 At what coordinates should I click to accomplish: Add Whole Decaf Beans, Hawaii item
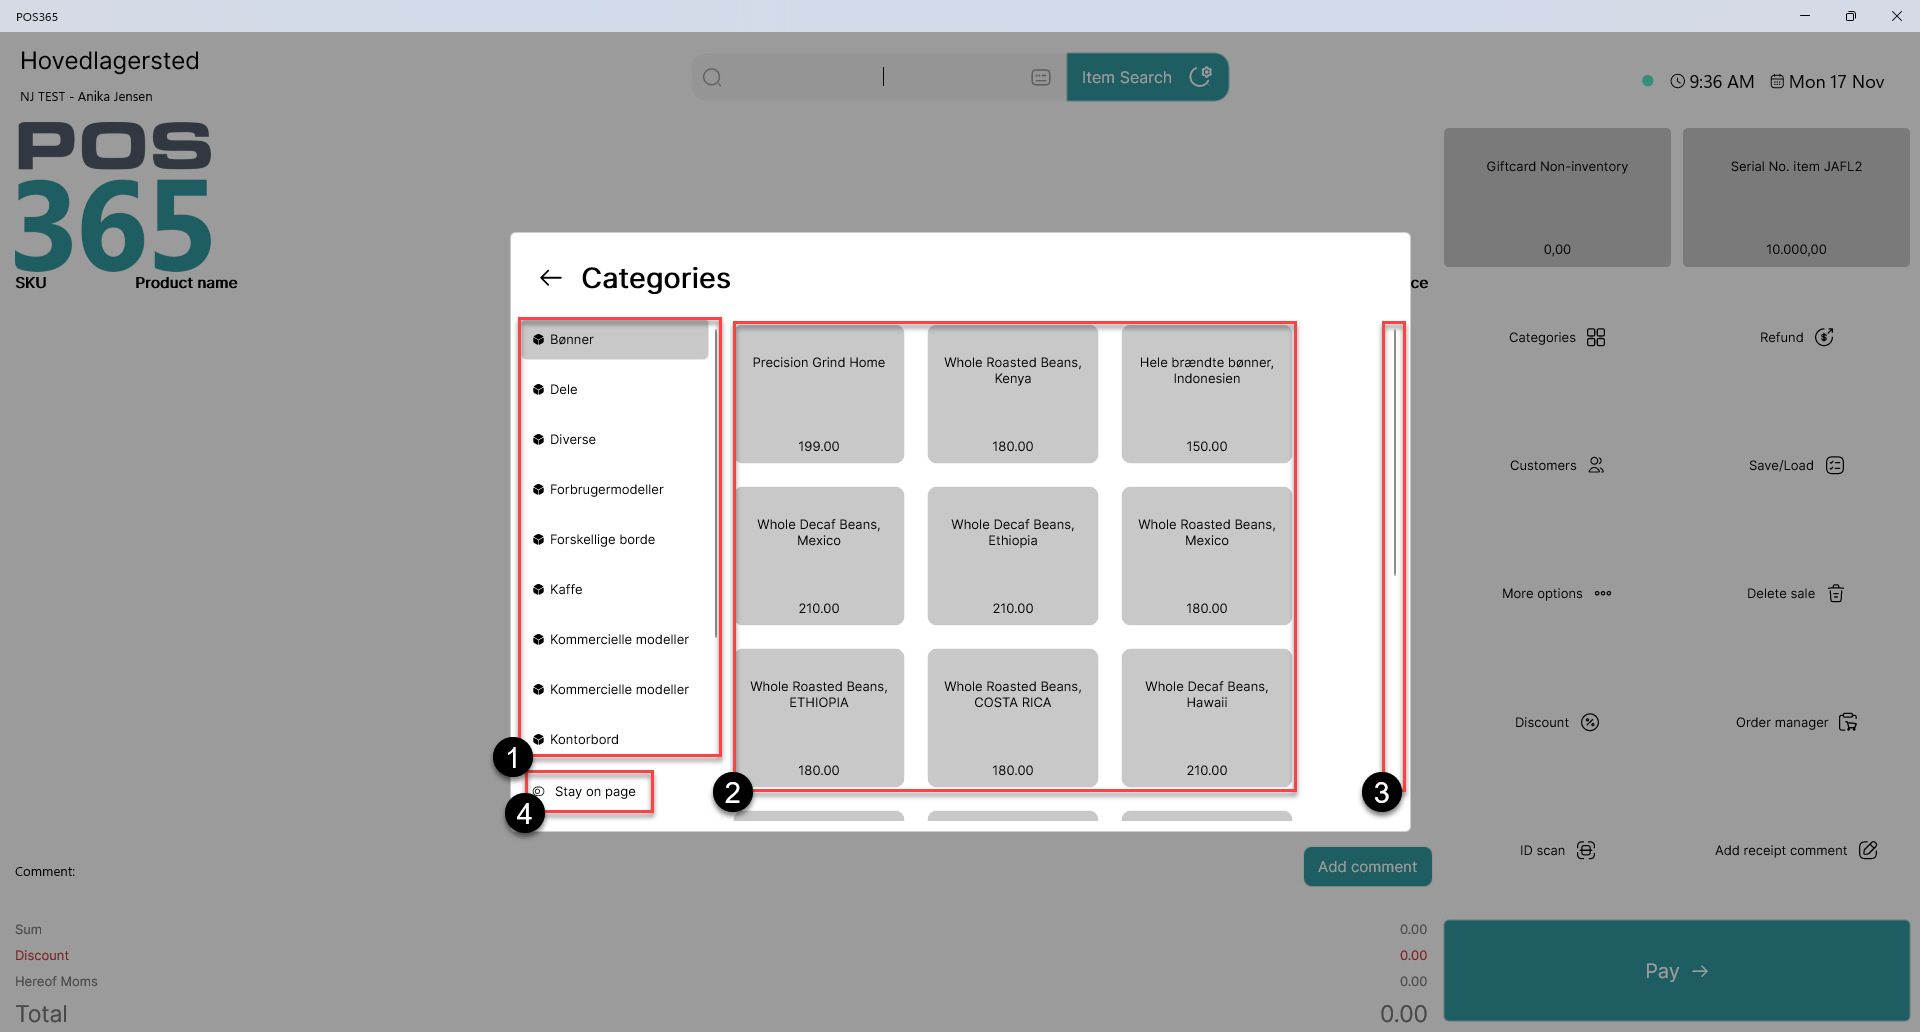click(1207, 718)
